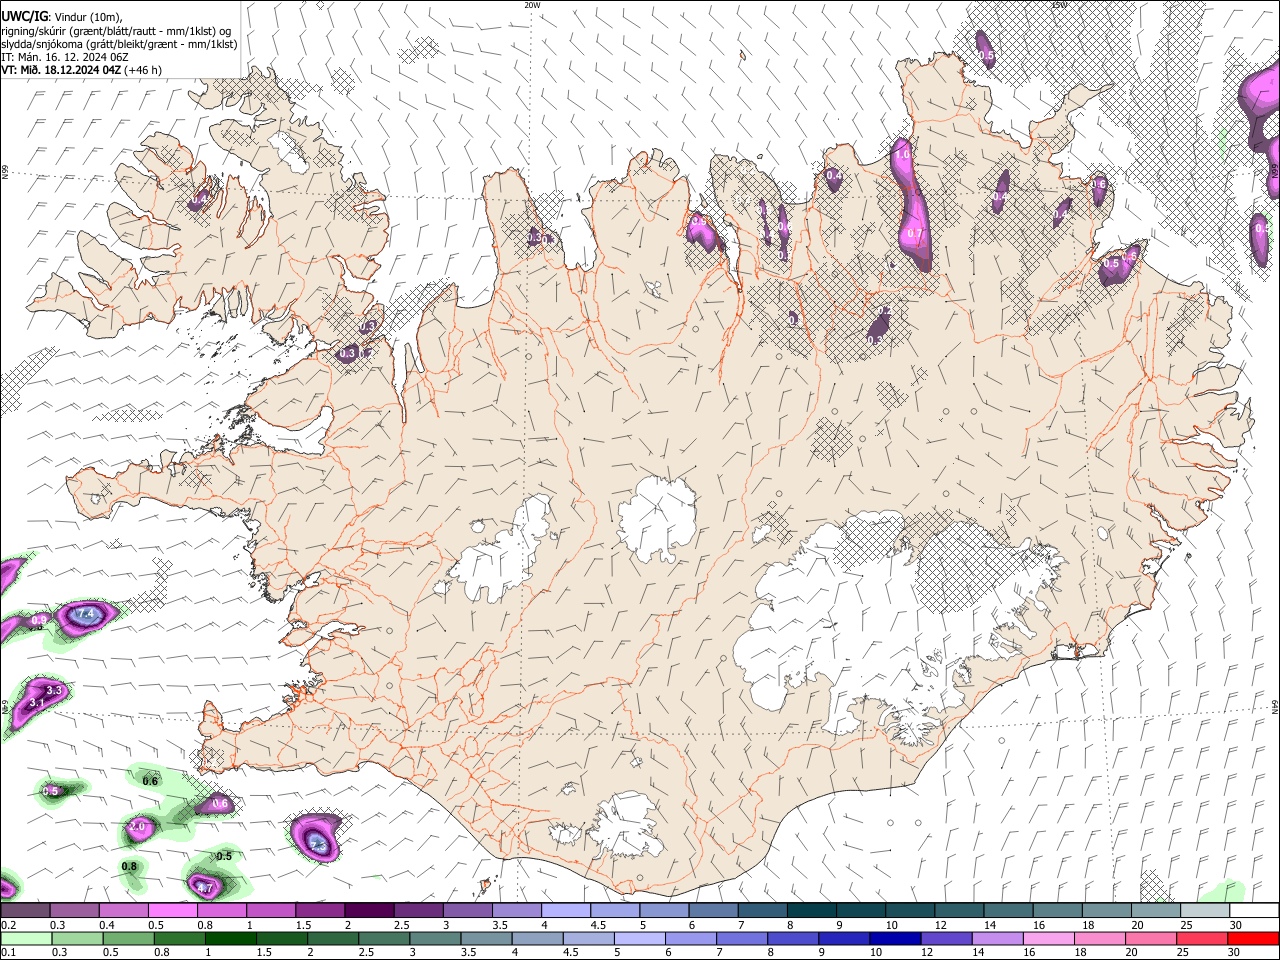This screenshot has height=960, width=1280.
Task: Click the snow-scale swatch between 0.2 and 0.3
Action: click(25, 910)
